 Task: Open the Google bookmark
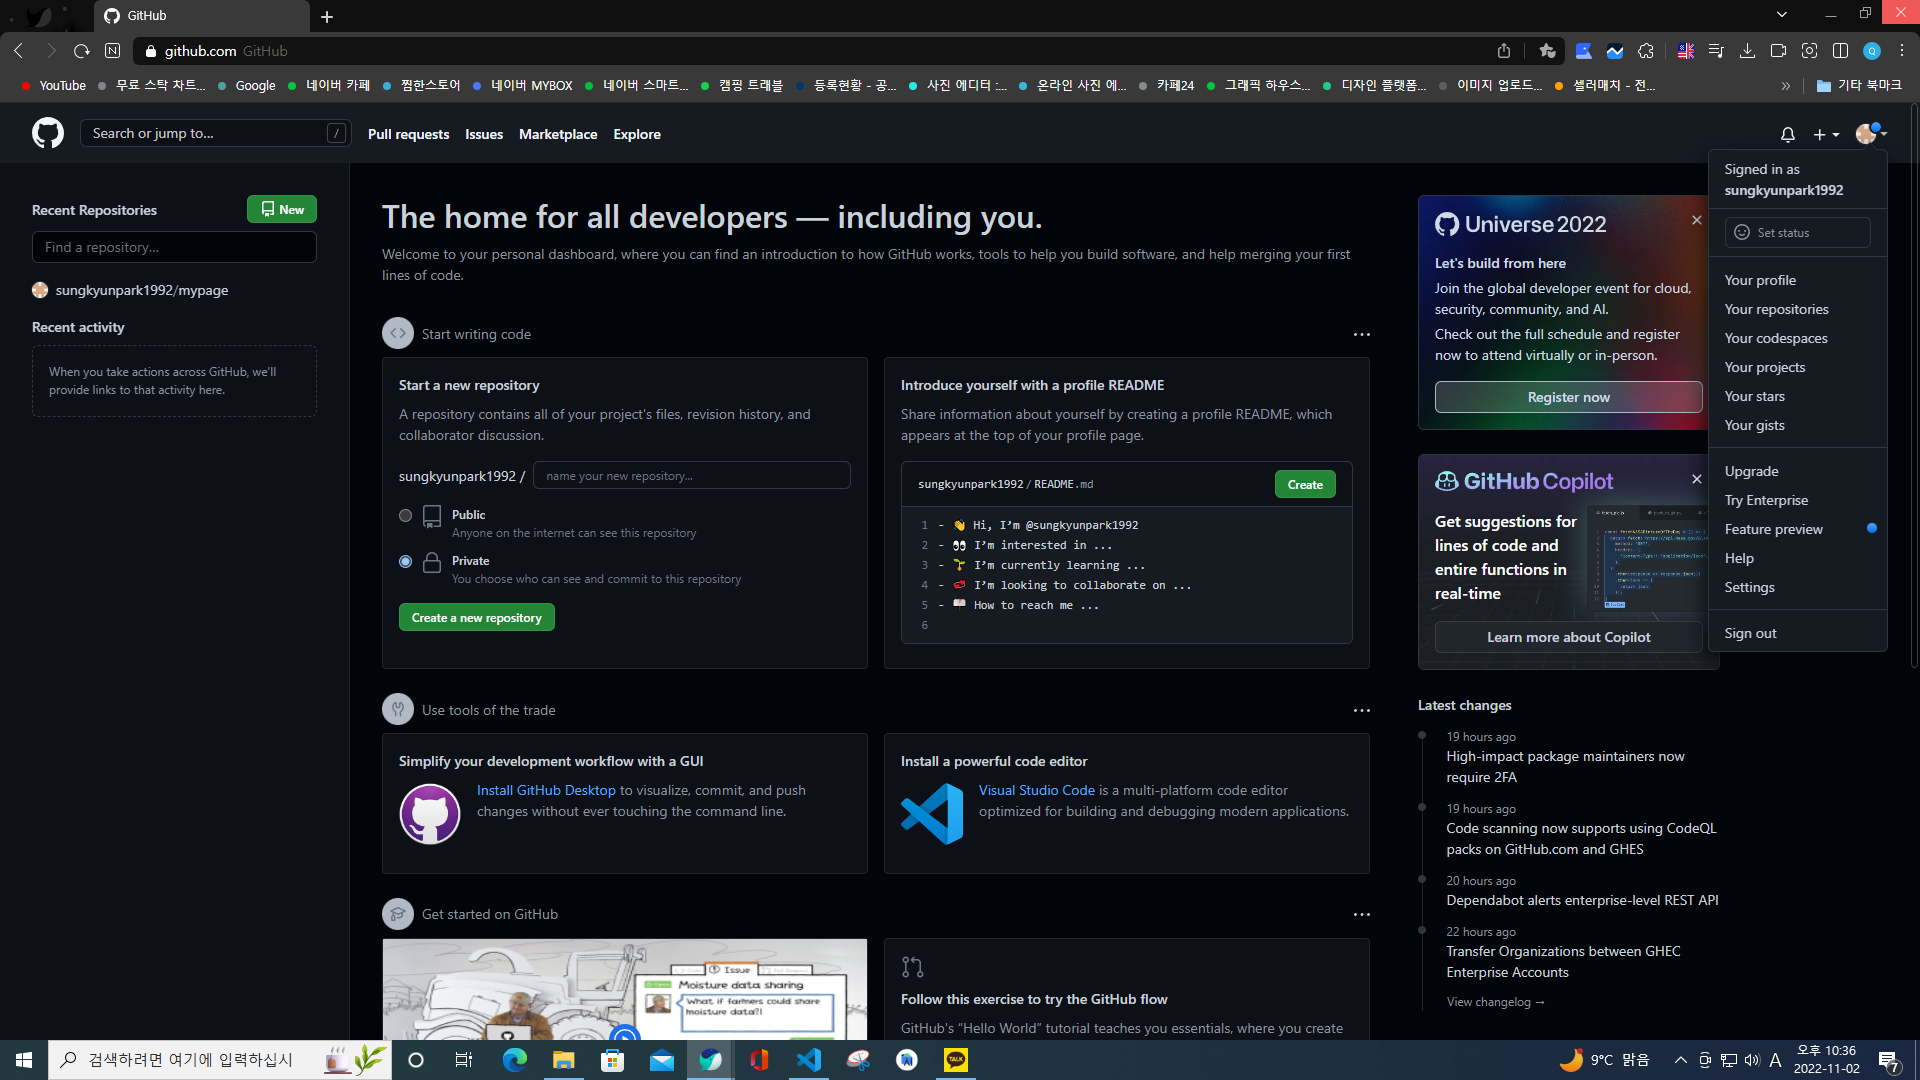click(x=247, y=86)
